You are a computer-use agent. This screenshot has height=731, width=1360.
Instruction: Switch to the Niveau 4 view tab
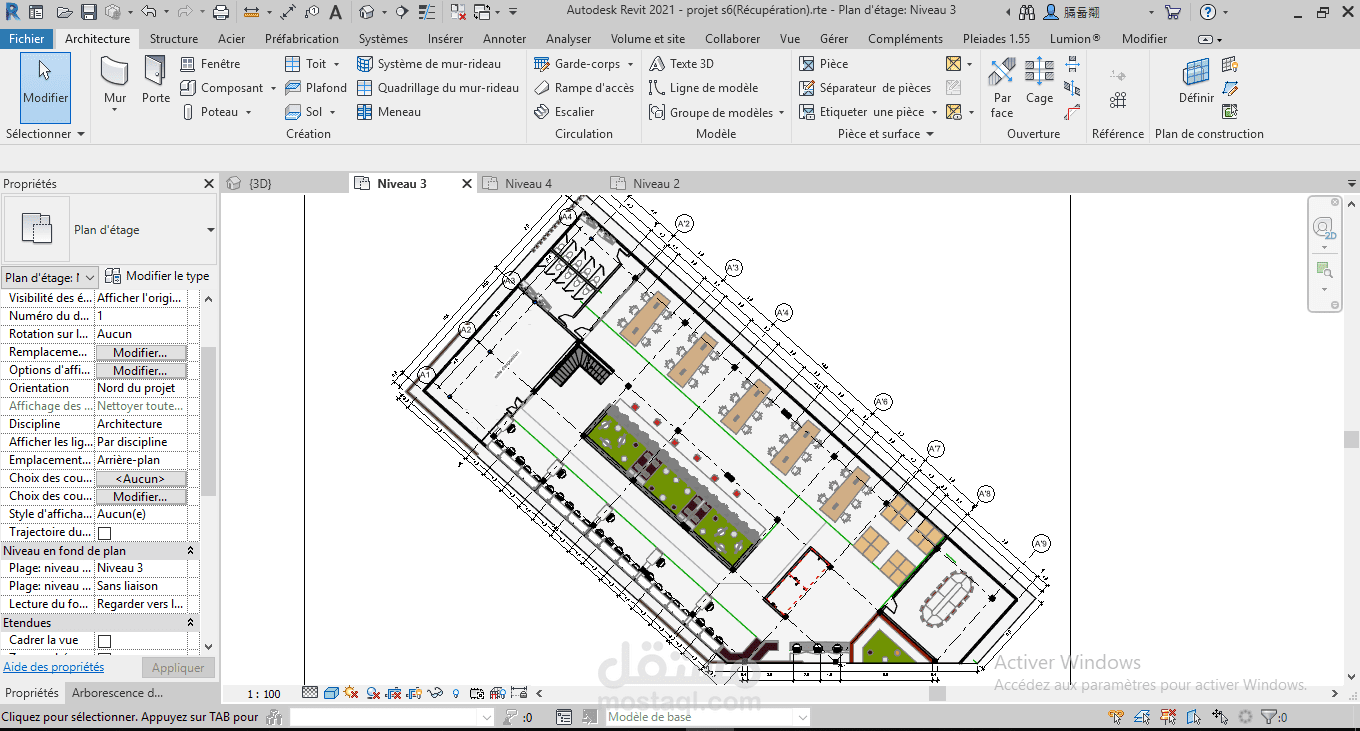pyautogui.click(x=528, y=184)
